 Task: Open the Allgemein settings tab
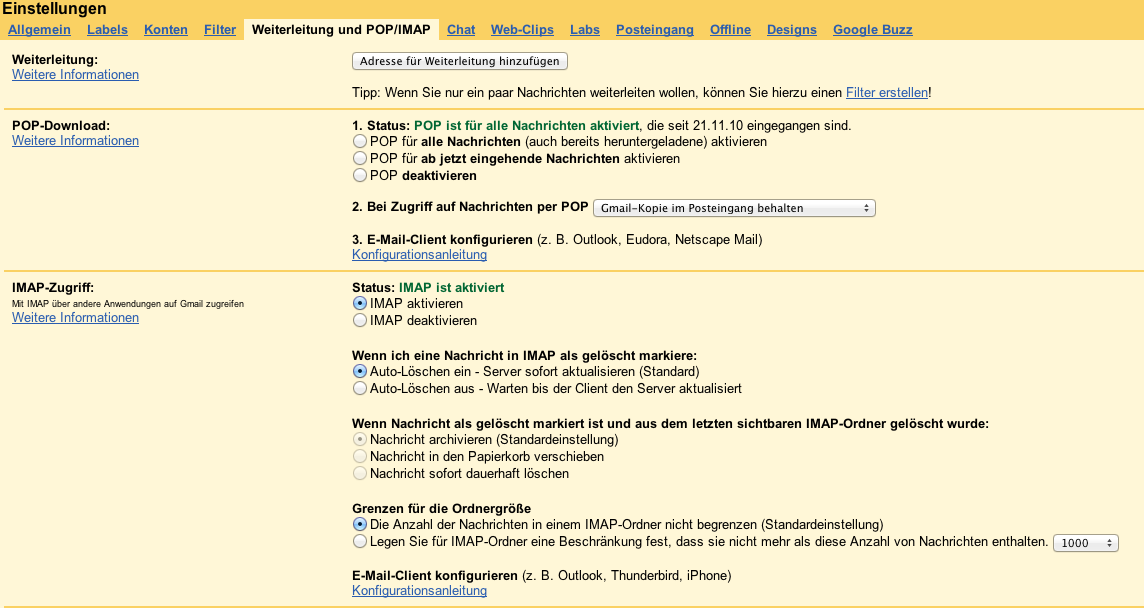tap(39, 30)
